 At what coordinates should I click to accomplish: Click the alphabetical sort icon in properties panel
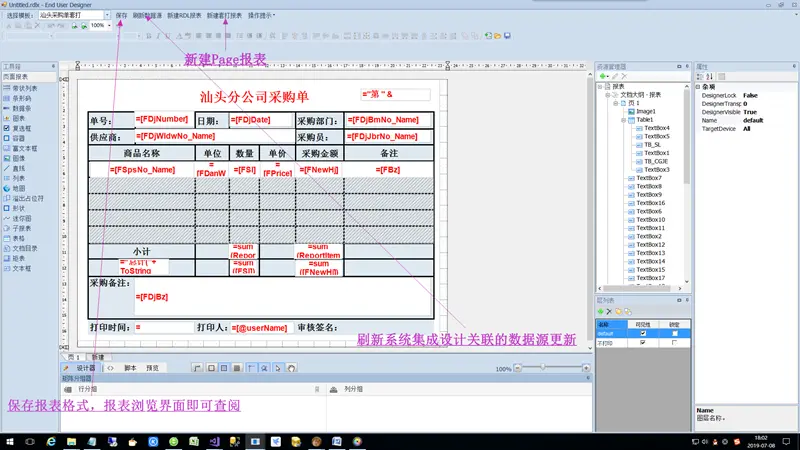pos(709,77)
